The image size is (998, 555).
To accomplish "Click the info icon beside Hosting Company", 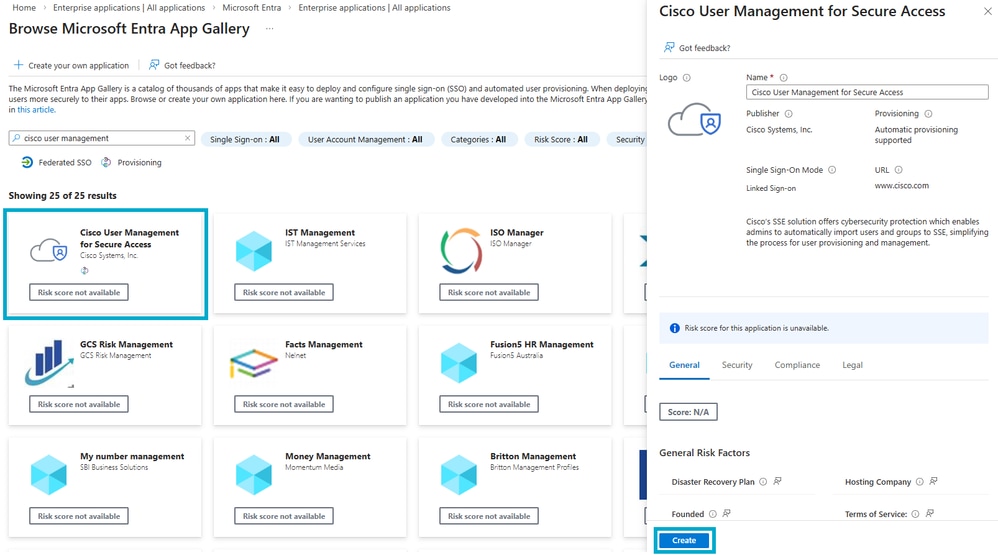I will [x=919, y=482].
